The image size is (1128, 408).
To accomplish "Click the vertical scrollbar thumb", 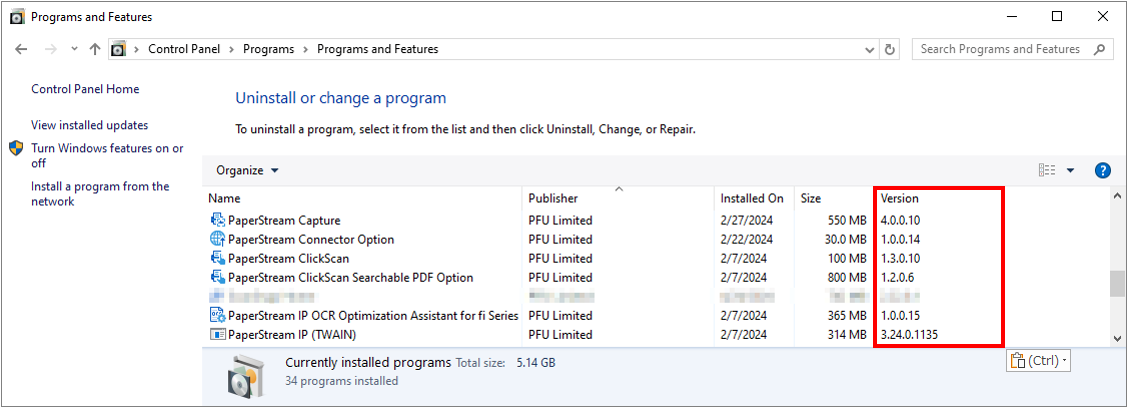I will [x=1116, y=284].
